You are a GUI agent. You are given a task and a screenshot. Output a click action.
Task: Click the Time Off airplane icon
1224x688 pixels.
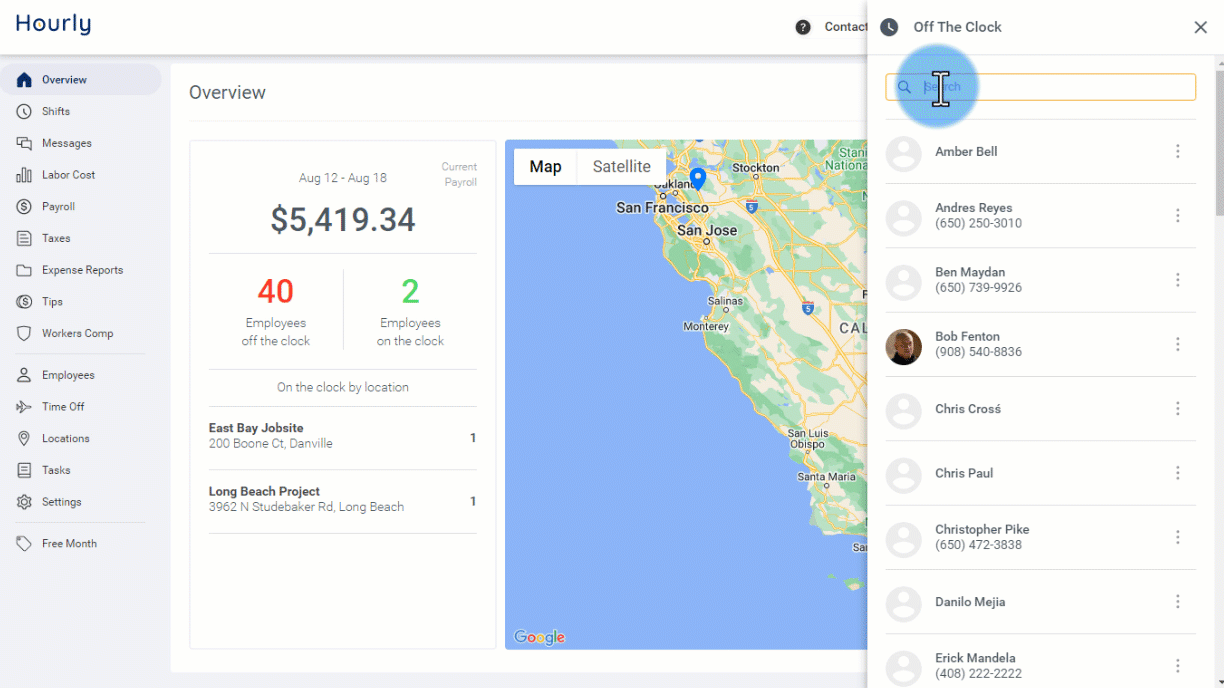pyautogui.click(x=24, y=407)
